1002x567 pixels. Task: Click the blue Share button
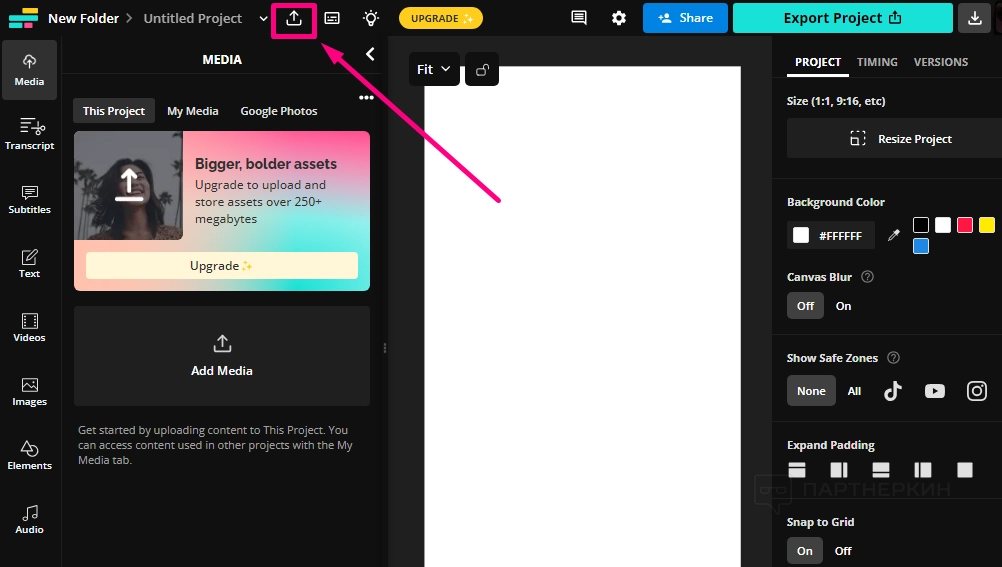[685, 18]
